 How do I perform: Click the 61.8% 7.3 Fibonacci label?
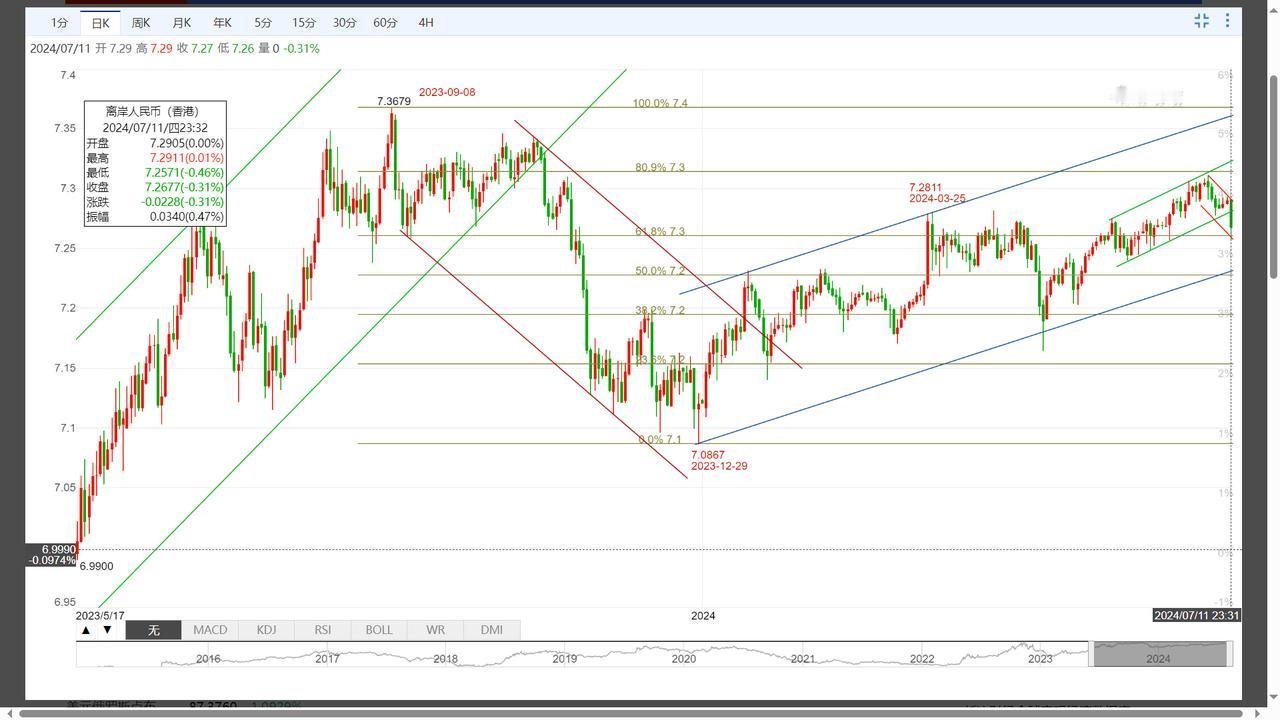(x=660, y=231)
